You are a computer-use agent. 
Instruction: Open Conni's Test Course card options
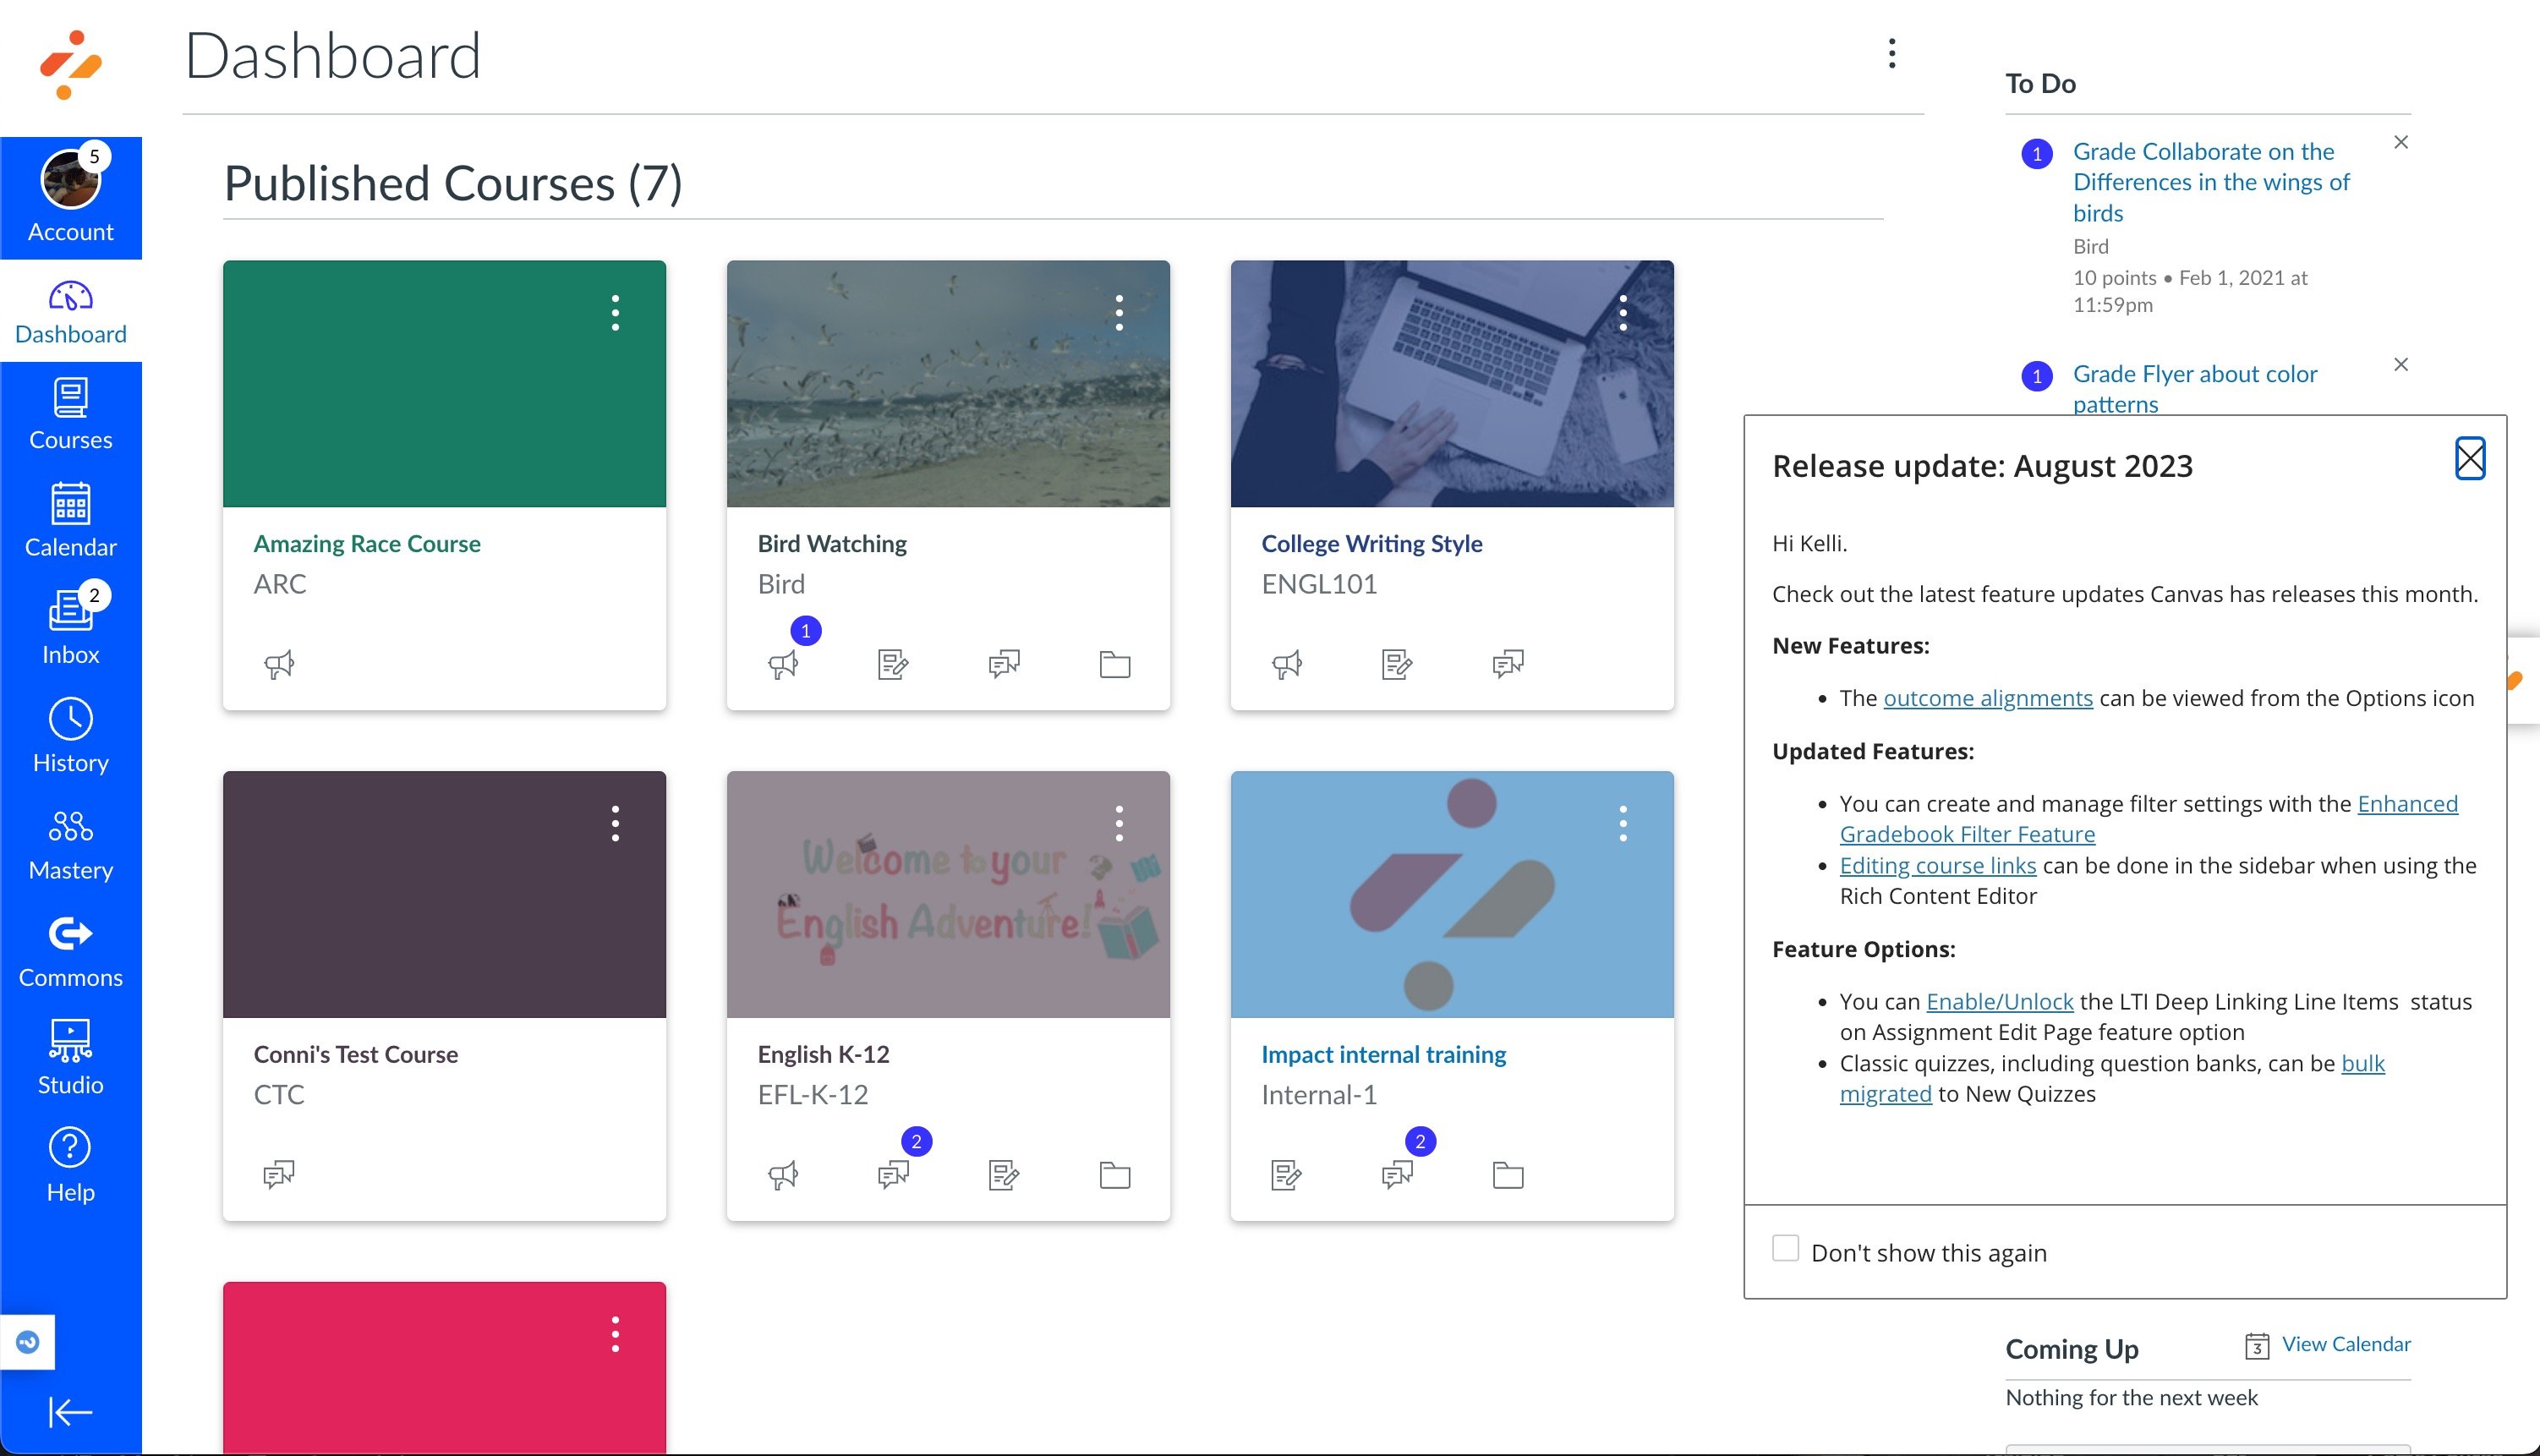(615, 823)
